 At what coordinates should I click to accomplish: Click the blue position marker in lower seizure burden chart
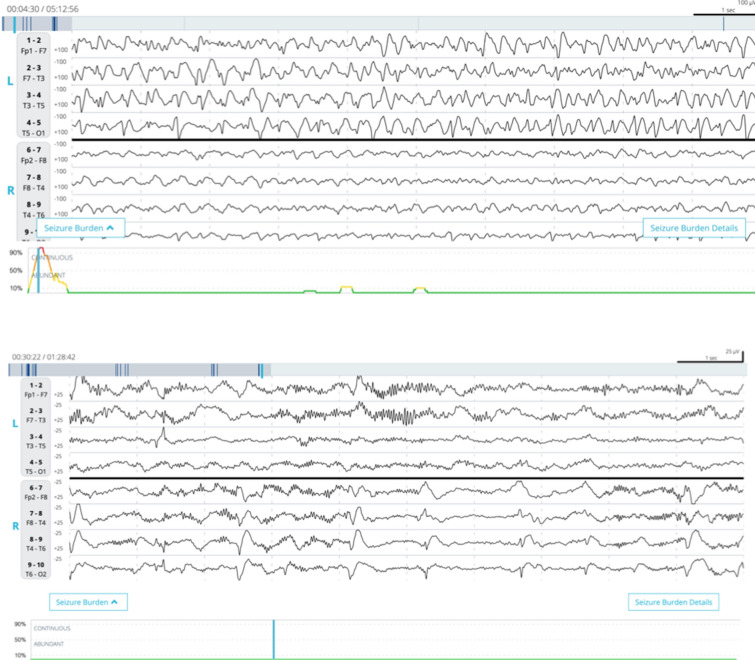273,639
